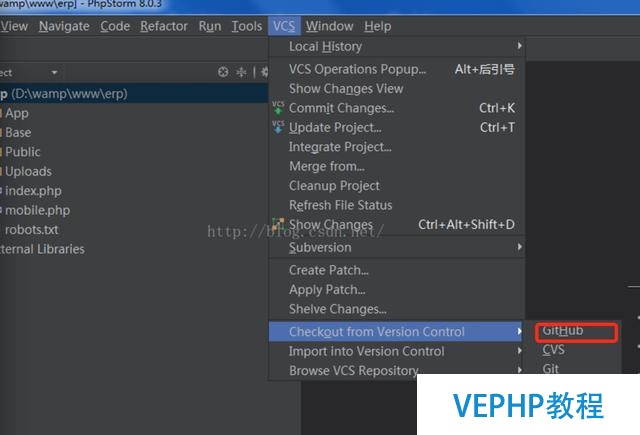This screenshot has height=435, width=640.
Task: Expand Import into Version Control submenu
Action: click(396, 351)
